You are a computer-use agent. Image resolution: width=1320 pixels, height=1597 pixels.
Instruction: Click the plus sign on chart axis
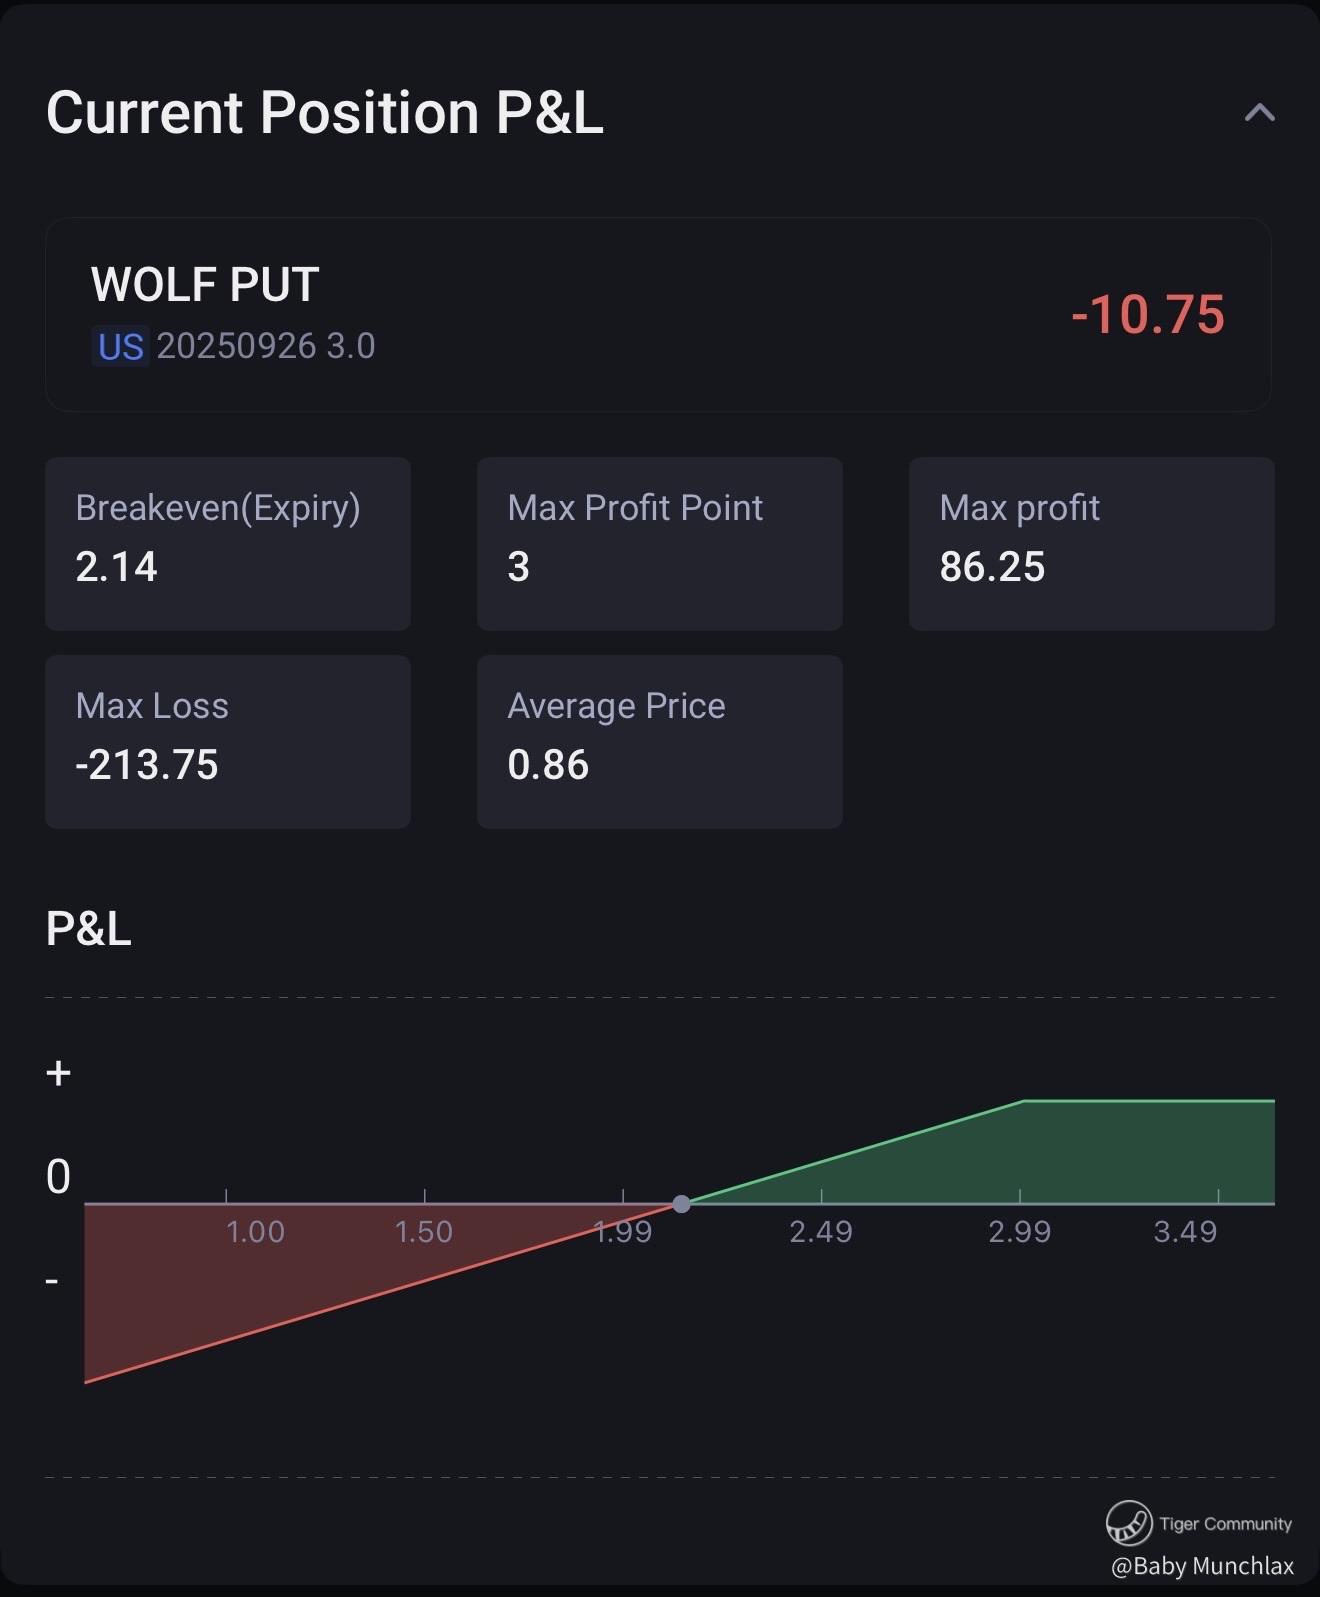[59, 1073]
